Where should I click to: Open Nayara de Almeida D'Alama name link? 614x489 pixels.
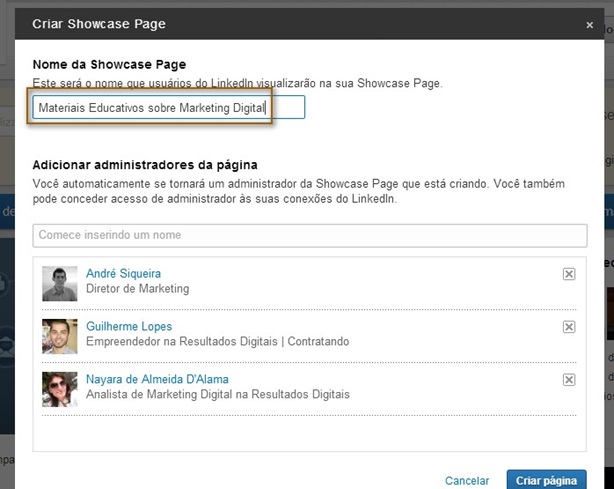[157, 380]
